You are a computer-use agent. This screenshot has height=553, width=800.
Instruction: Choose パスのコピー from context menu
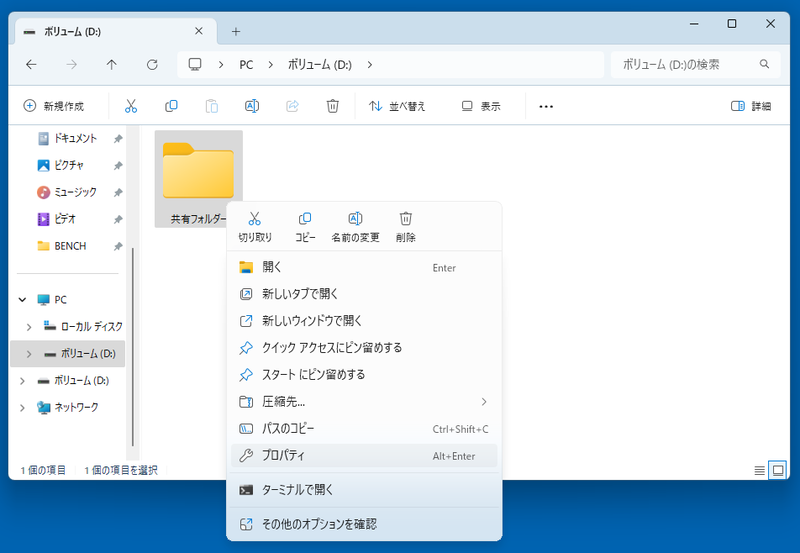coord(364,429)
